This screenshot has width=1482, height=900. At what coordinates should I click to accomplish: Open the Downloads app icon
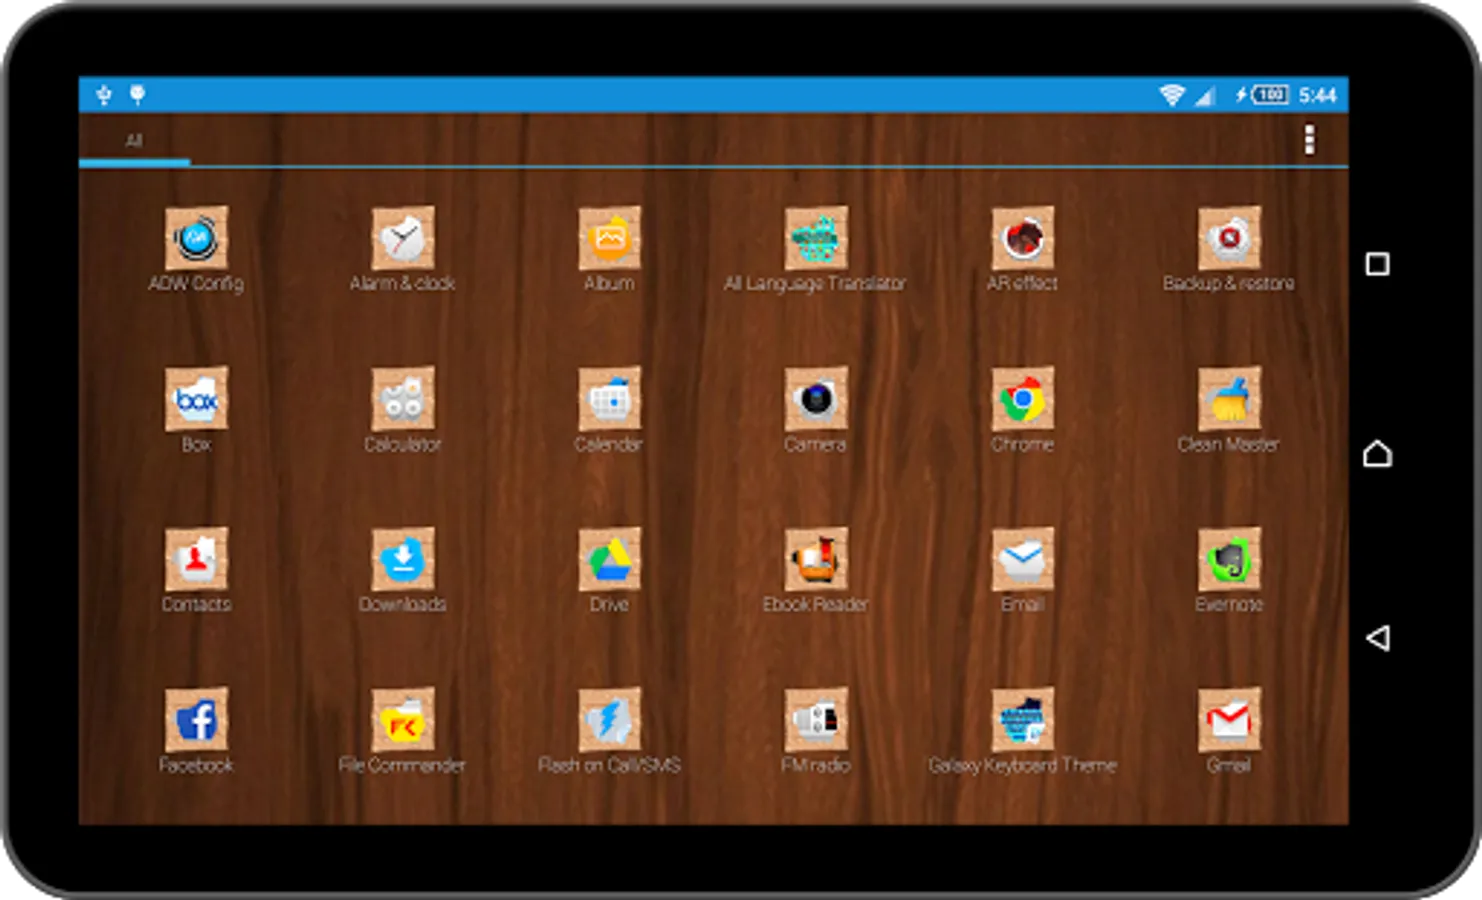pyautogui.click(x=403, y=559)
